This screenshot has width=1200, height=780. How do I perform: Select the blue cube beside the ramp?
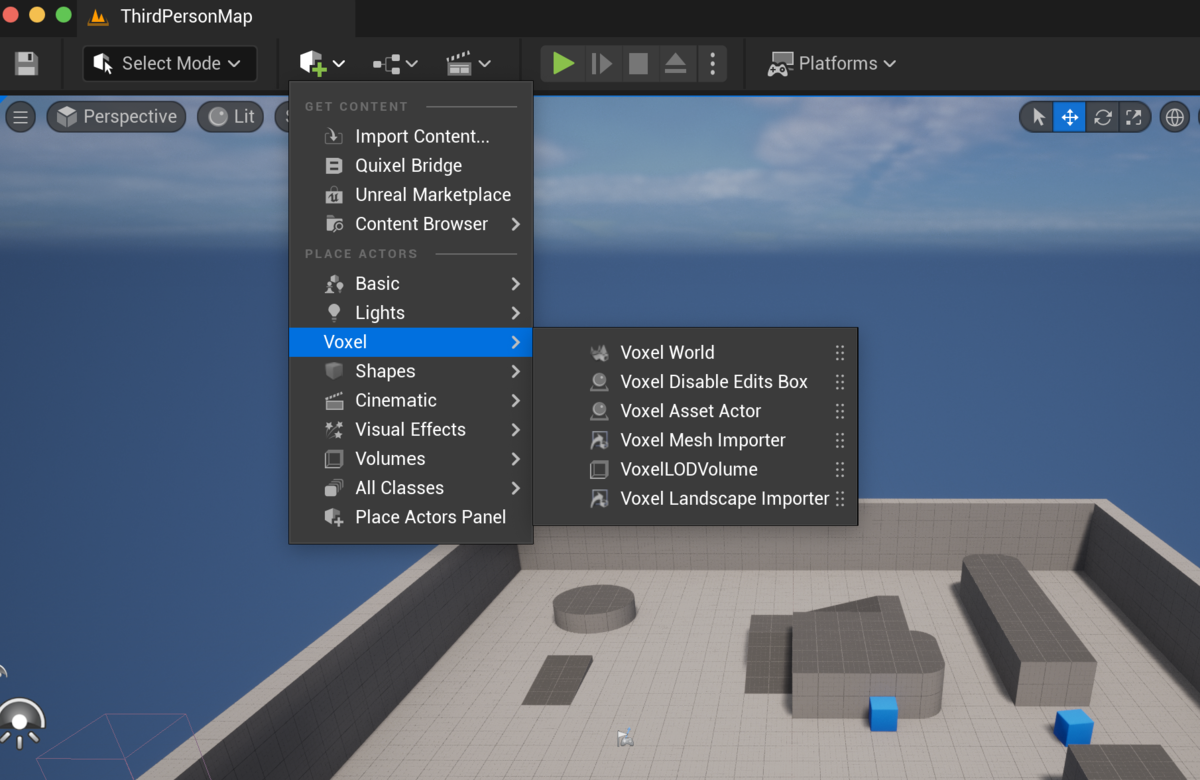(x=883, y=713)
